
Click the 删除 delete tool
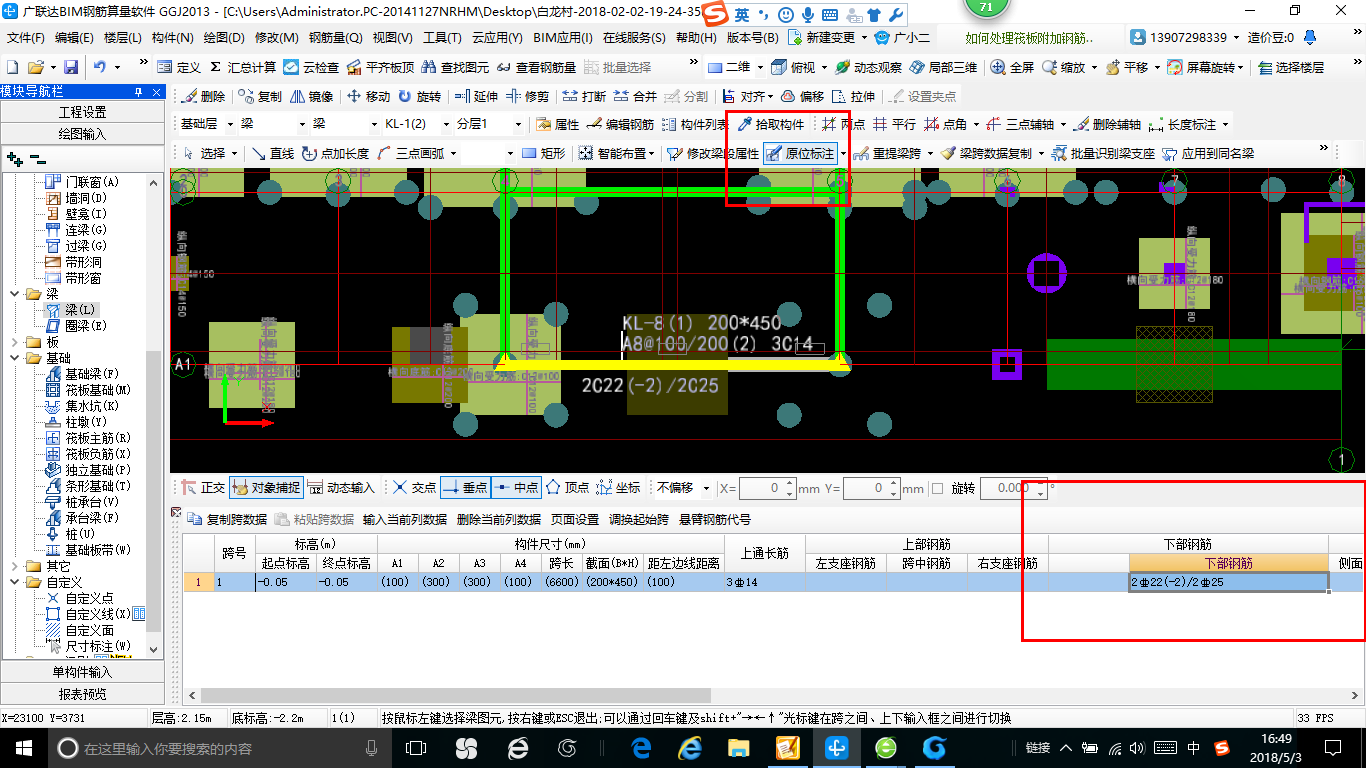[203, 97]
